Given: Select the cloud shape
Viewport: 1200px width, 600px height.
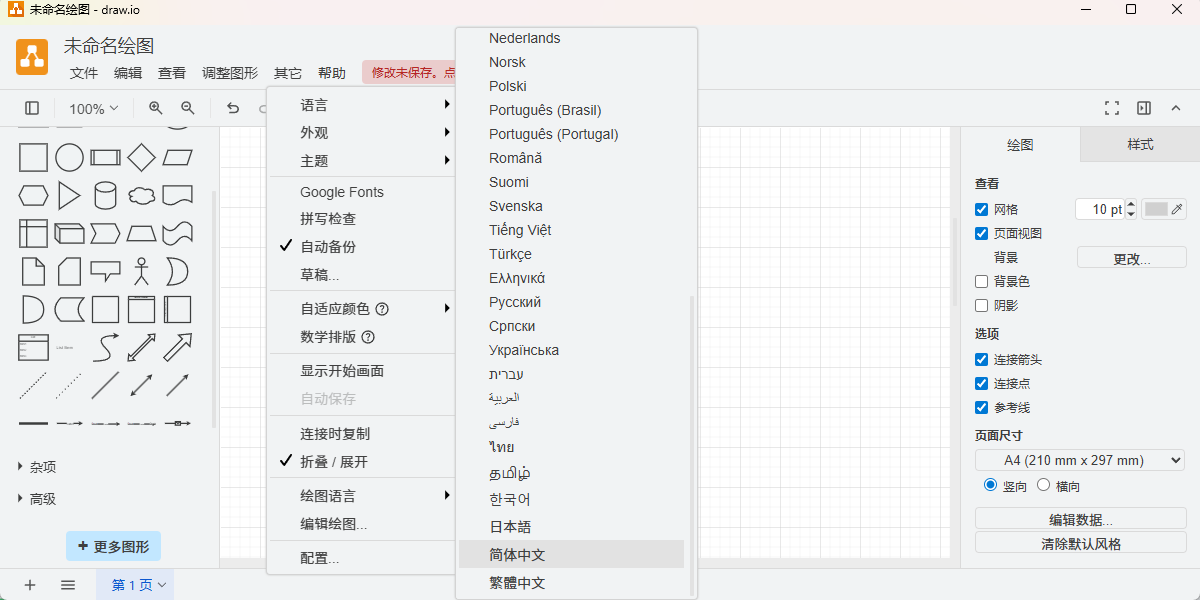Looking at the screenshot, I should (x=141, y=195).
